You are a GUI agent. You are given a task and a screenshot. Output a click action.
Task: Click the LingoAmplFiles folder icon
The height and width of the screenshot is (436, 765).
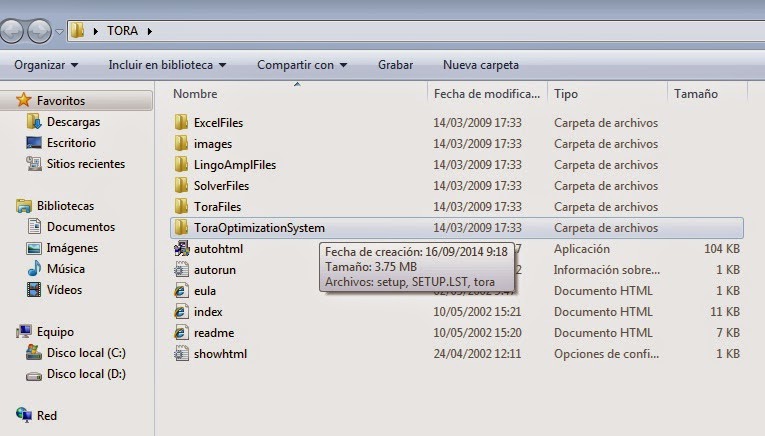(181, 164)
